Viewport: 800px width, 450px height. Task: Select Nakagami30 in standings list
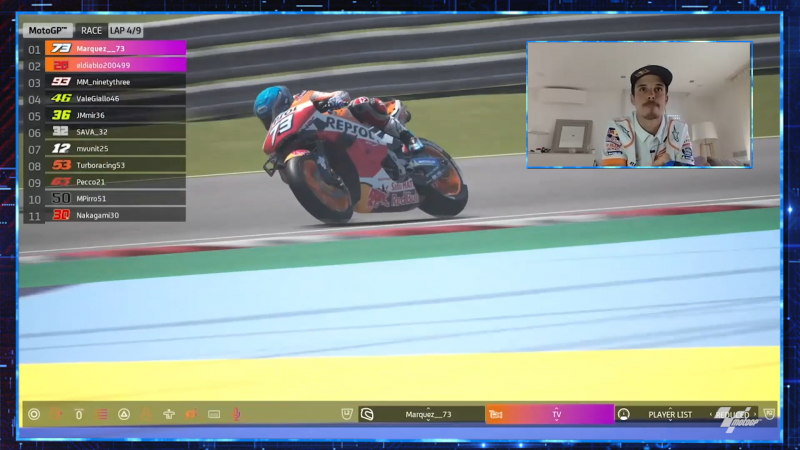(115, 215)
